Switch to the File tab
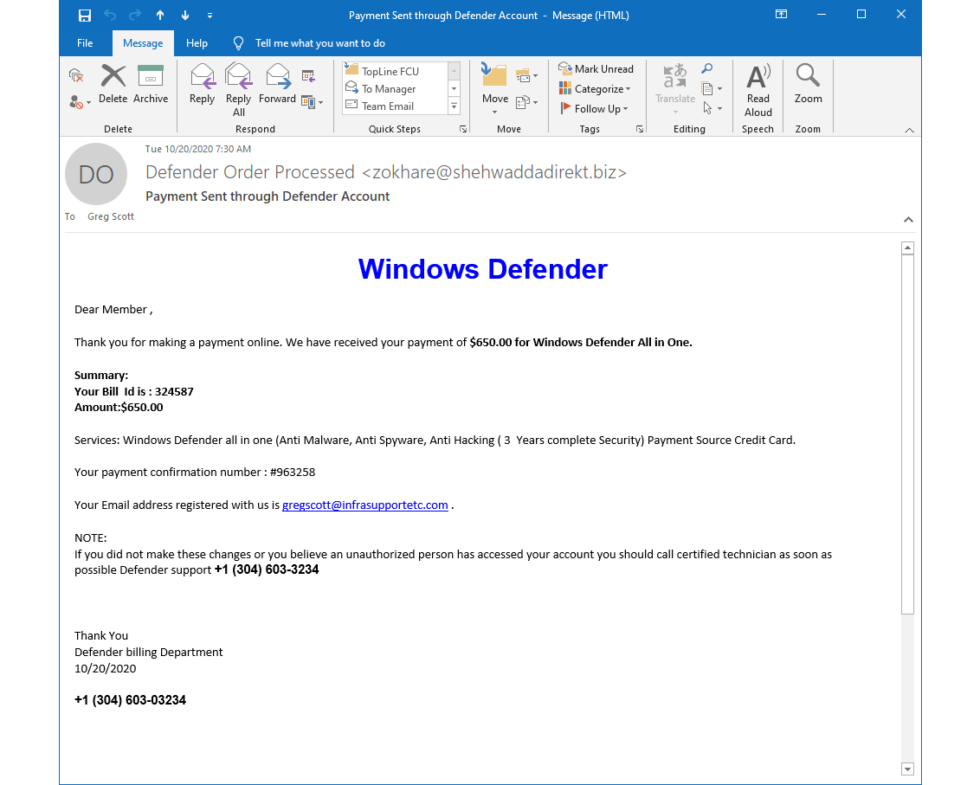 point(84,43)
